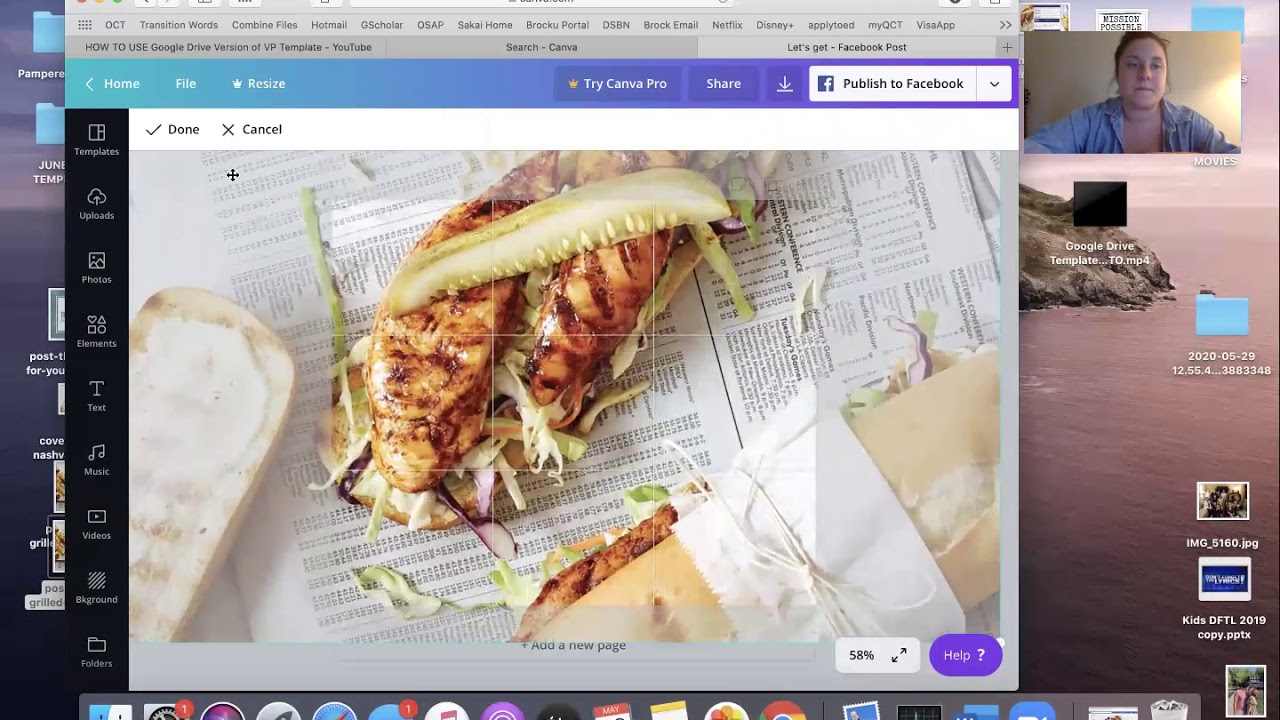The image size is (1280, 720).
Task: Open the Bkground sidebar panel
Action: [96, 588]
